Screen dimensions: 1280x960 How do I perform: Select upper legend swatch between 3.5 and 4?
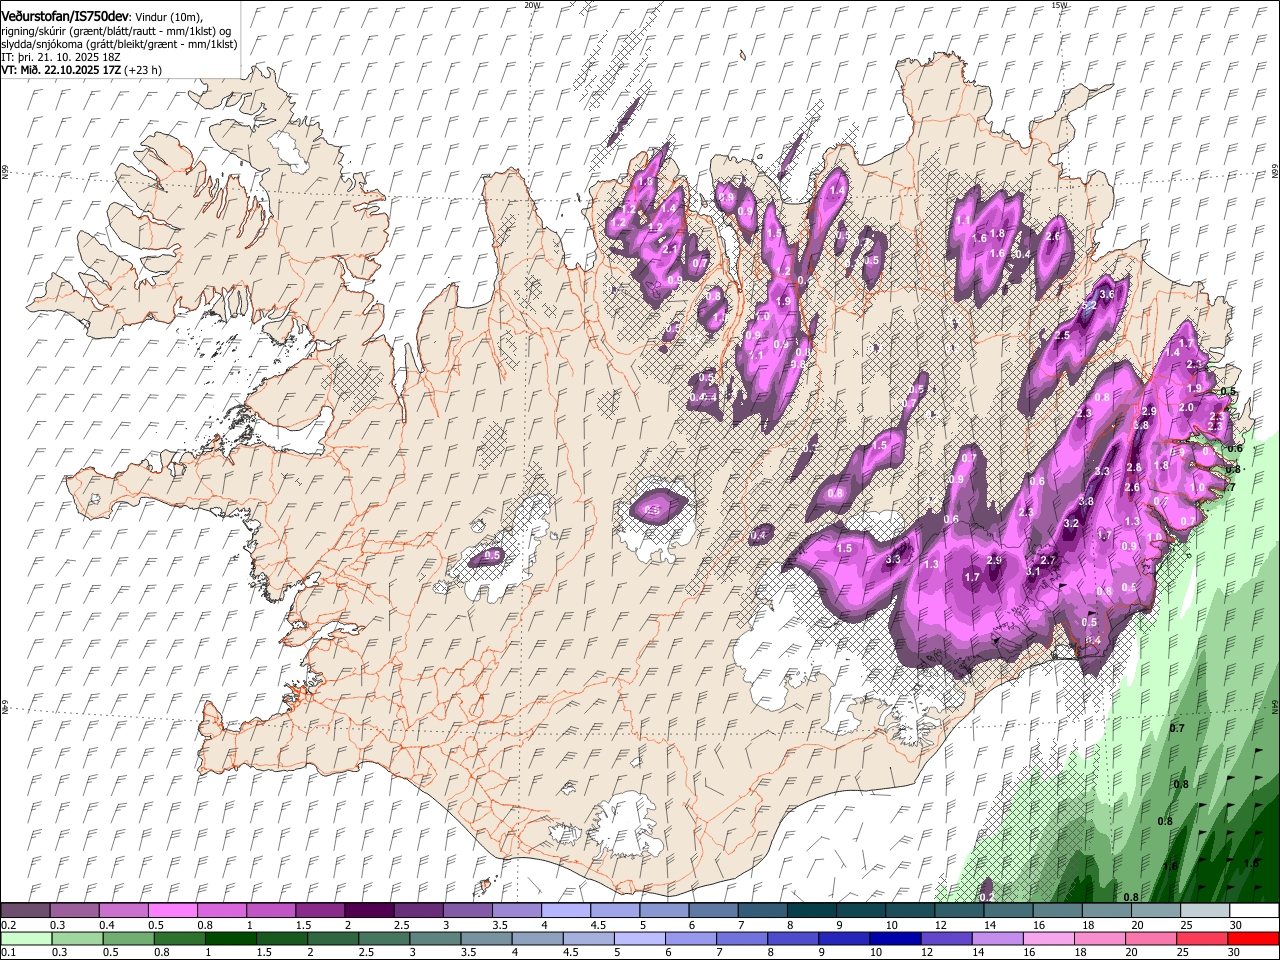pos(517,910)
